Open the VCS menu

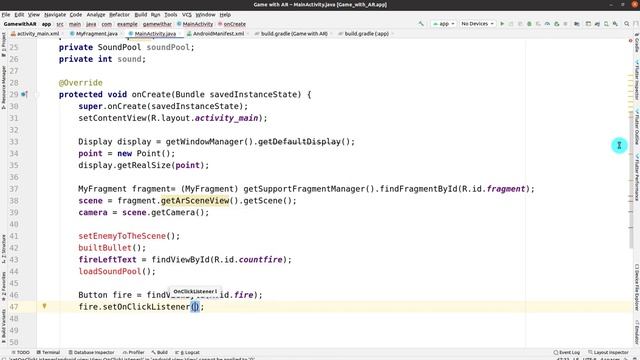(187, 15)
